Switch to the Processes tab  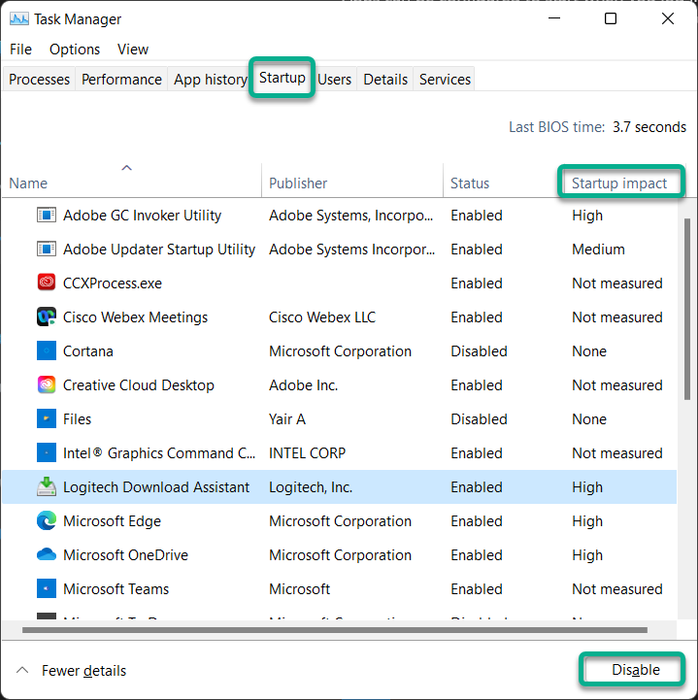pyautogui.click(x=39, y=79)
